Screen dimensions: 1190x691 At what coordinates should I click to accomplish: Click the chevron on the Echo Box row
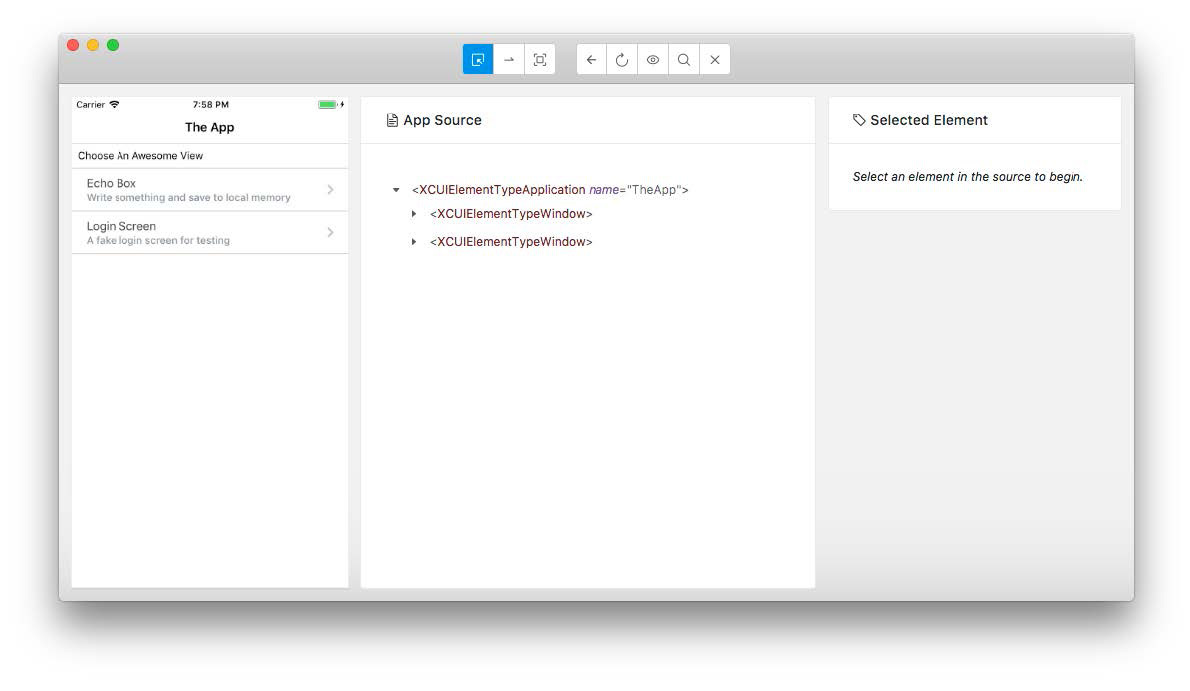pyautogui.click(x=331, y=190)
